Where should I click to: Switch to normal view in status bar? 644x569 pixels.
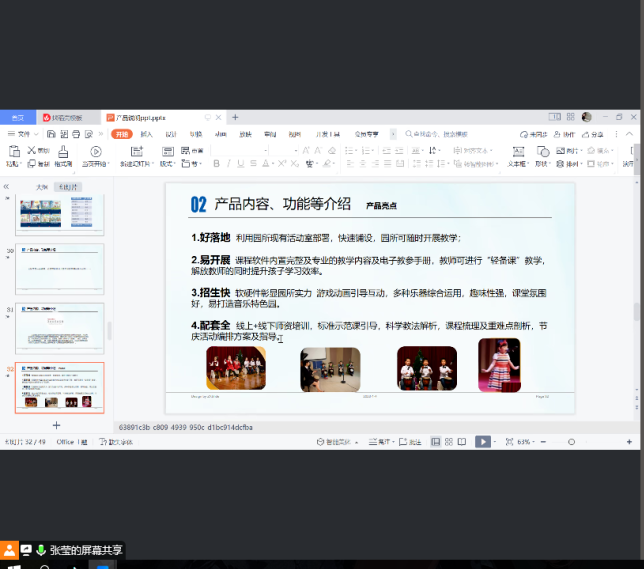(x=436, y=441)
